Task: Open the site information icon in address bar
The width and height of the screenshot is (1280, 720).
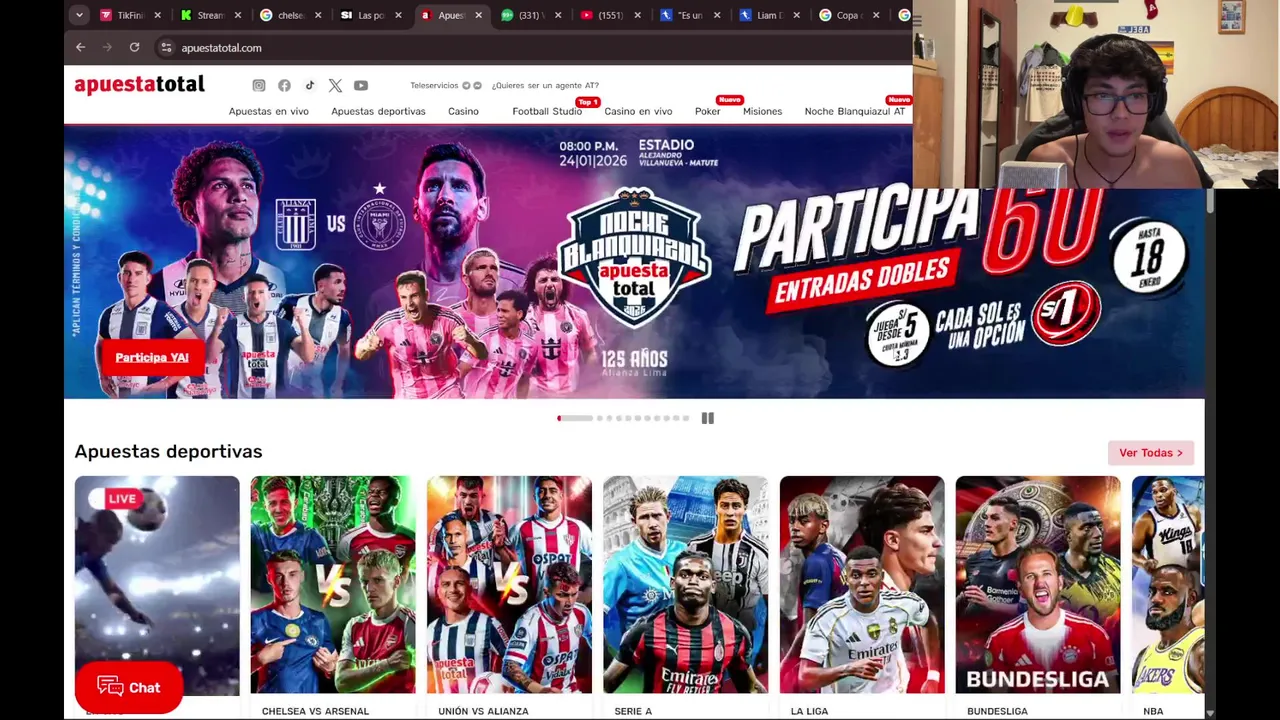Action: click(x=166, y=47)
